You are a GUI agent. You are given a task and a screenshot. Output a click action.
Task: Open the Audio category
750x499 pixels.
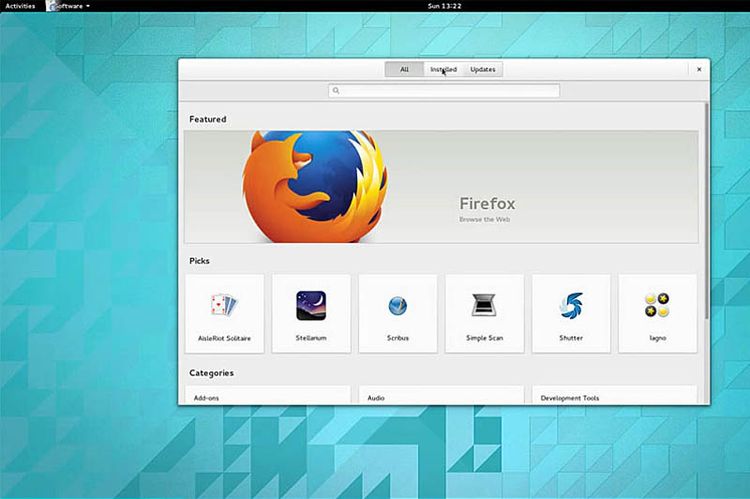[441, 396]
